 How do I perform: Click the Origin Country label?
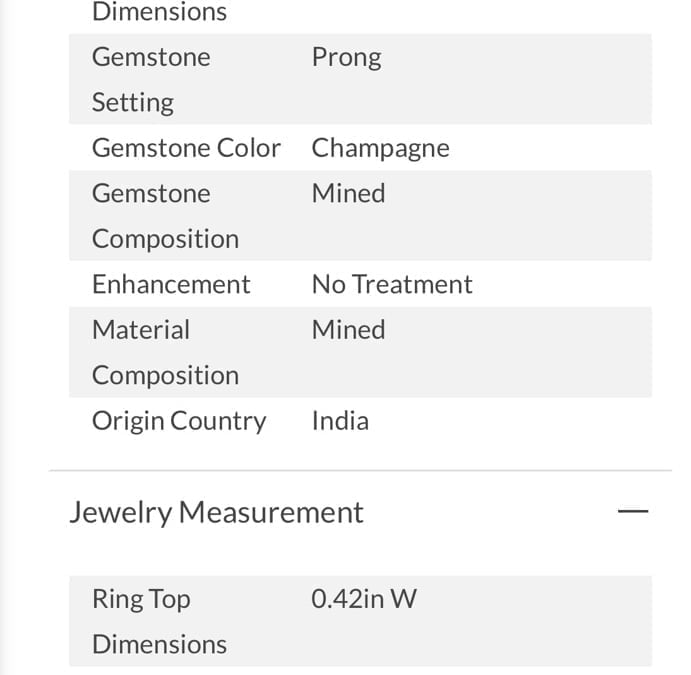pyautogui.click(x=179, y=421)
